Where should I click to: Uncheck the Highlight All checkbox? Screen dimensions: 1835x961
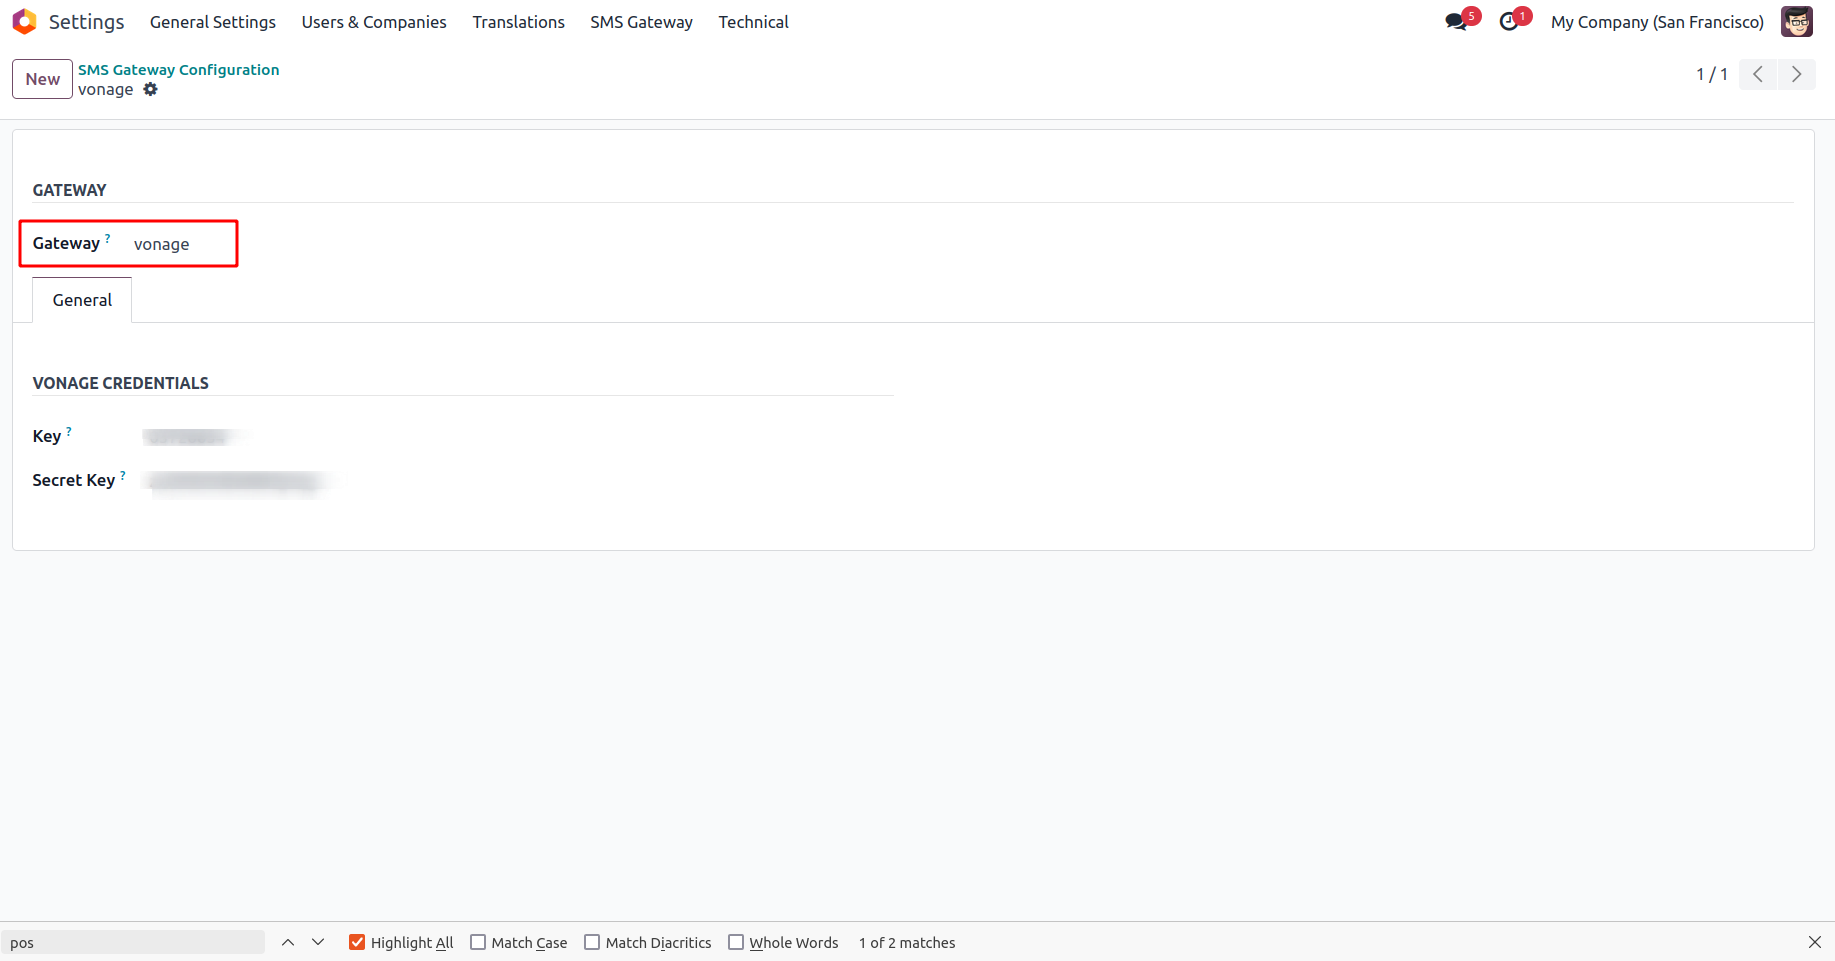tap(357, 942)
